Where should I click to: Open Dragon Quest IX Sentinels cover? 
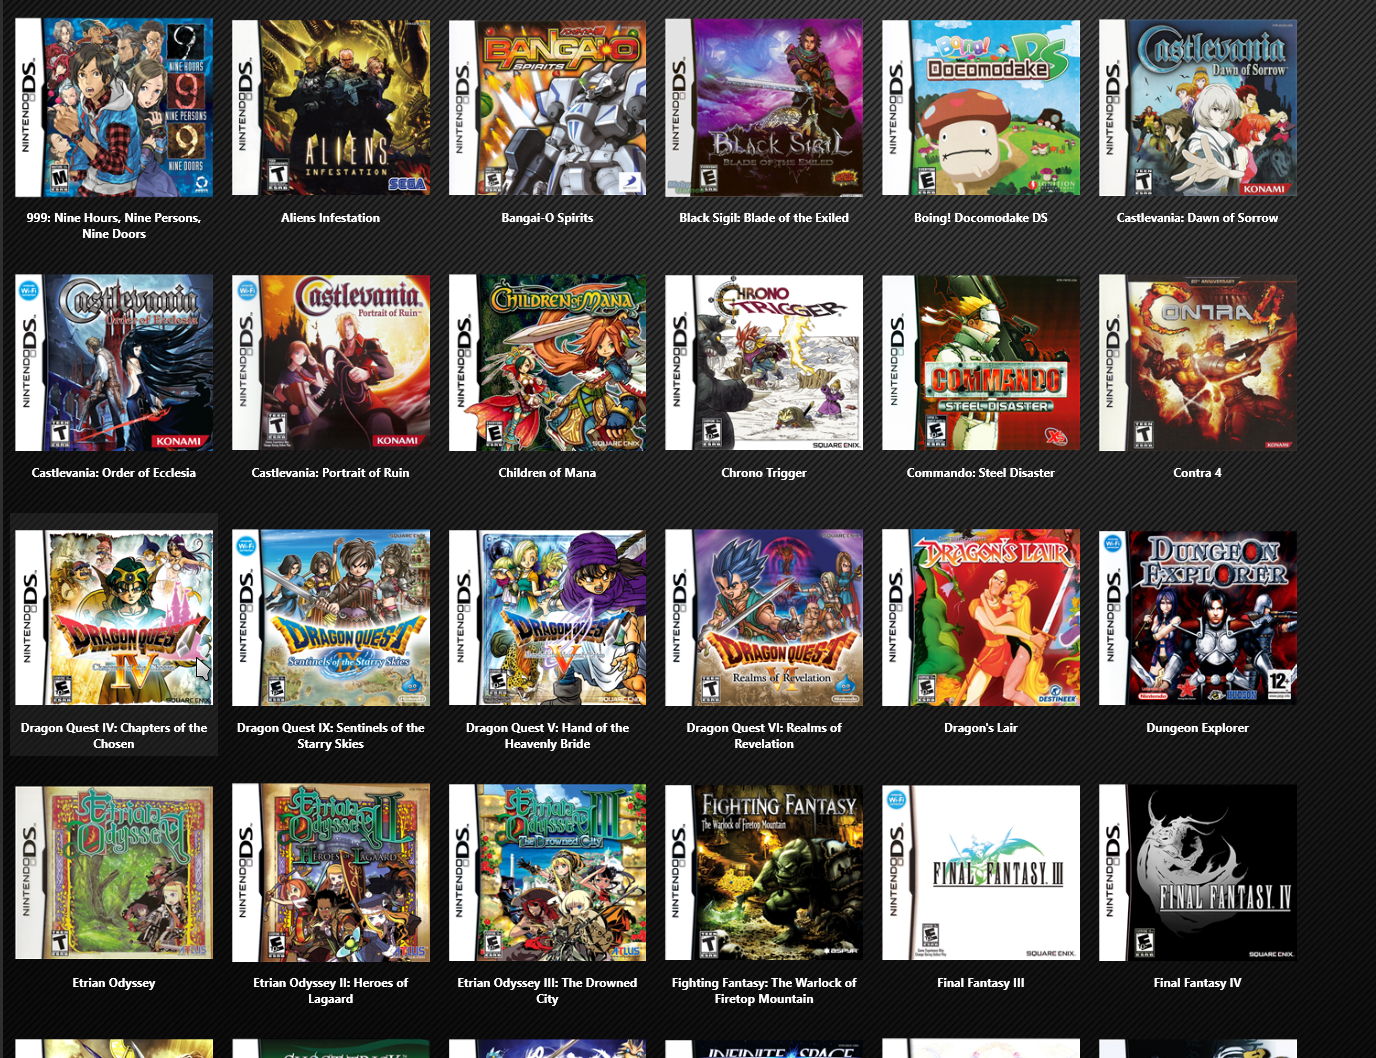point(331,618)
